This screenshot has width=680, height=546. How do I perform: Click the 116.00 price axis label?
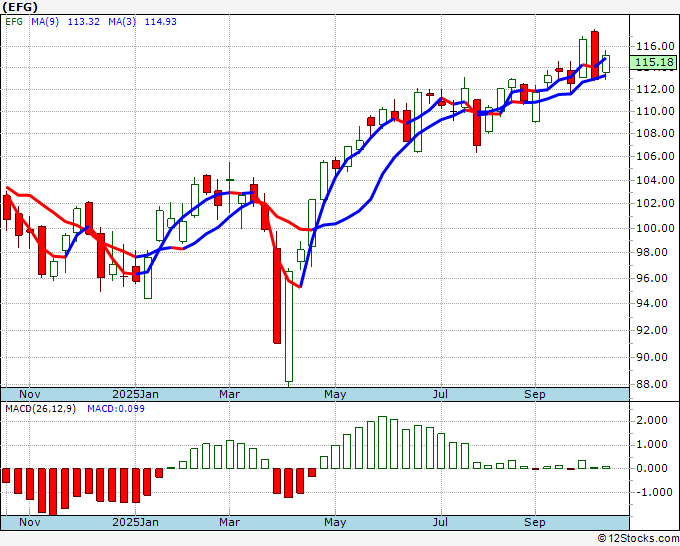coord(655,46)
